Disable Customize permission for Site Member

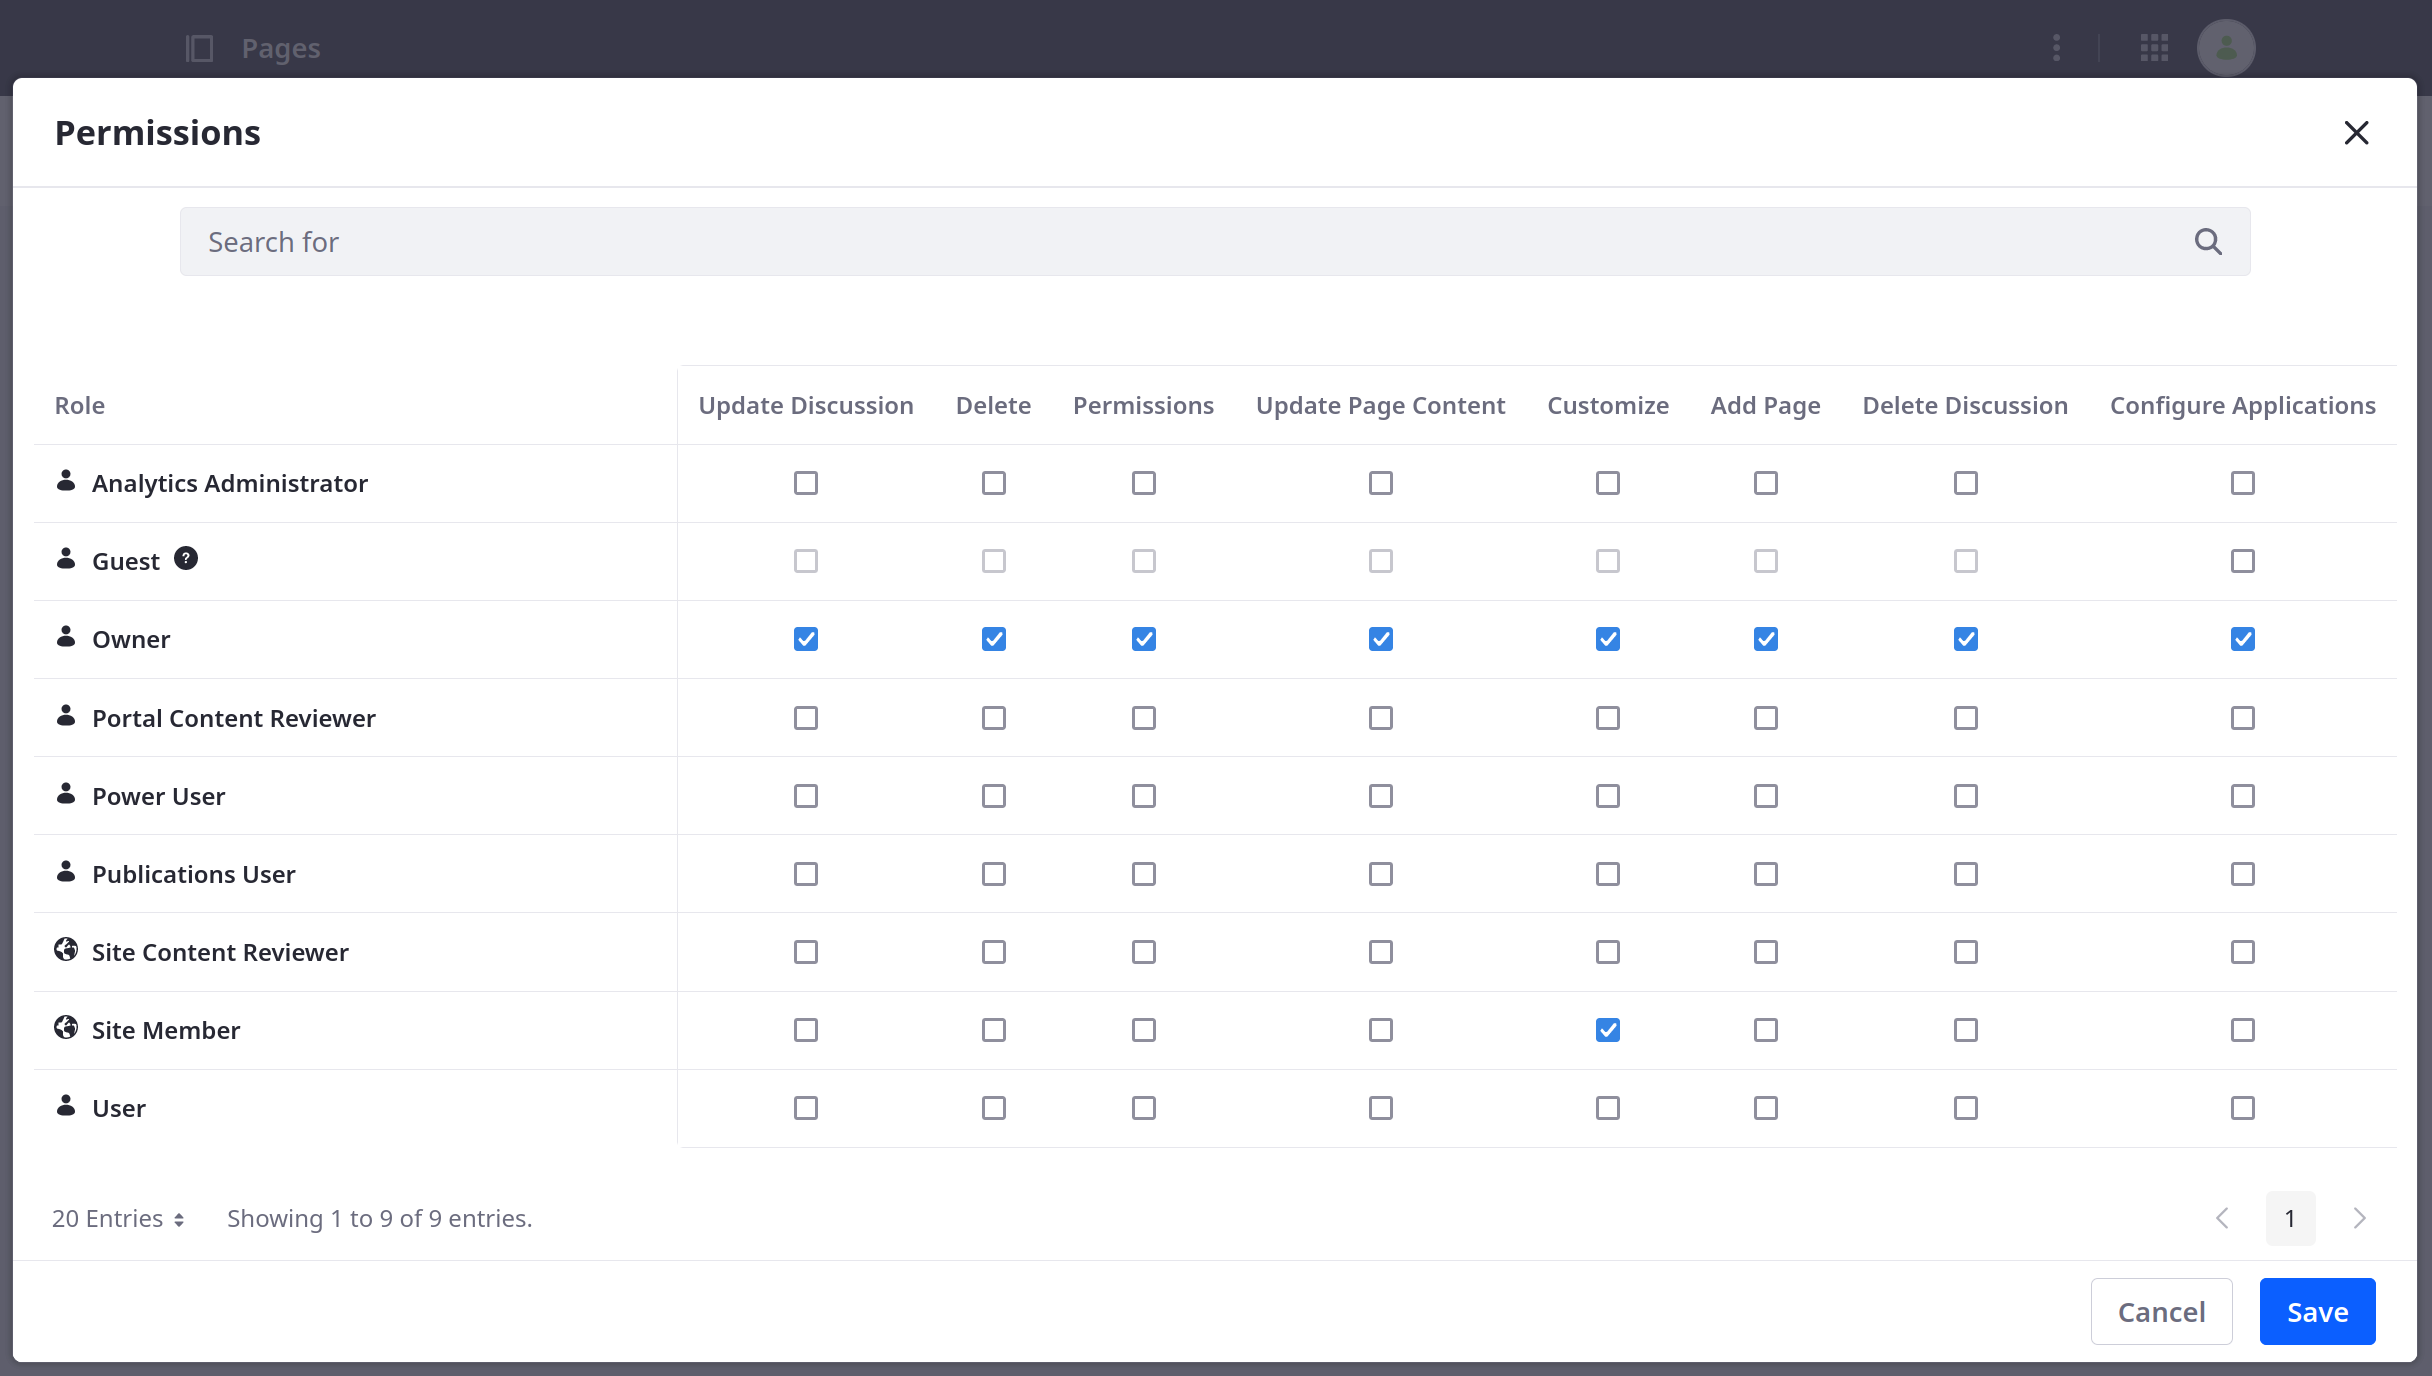pyautogui.click(x=1607, y=1029)
